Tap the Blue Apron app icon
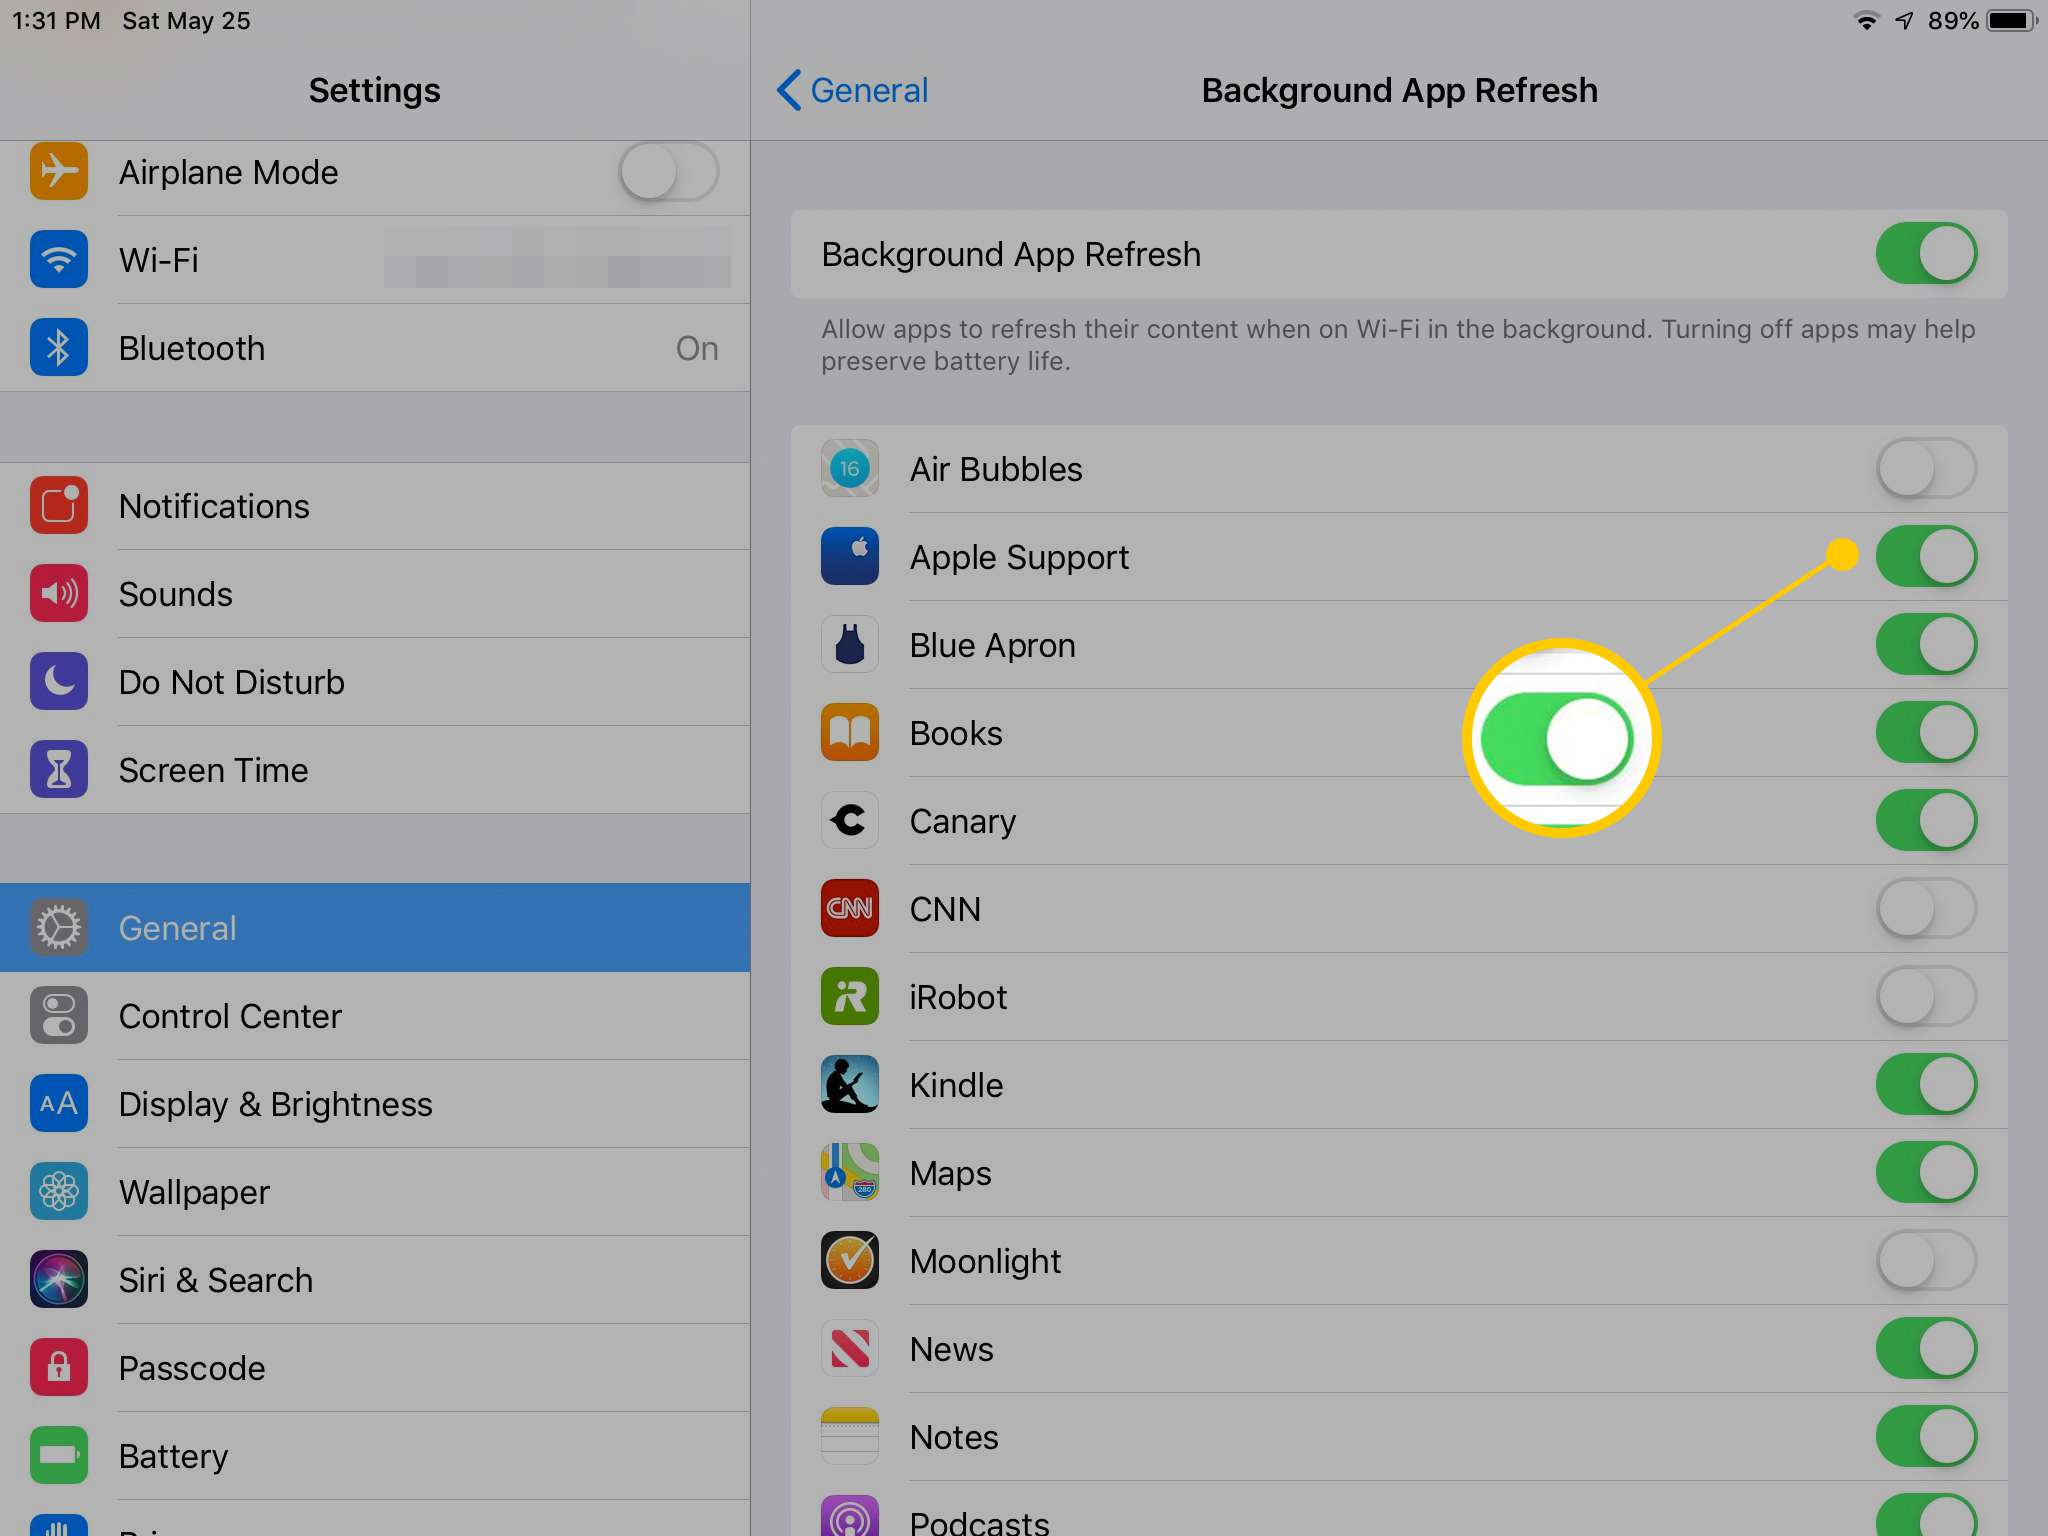The image size is (2048, 1536). (x=850, y=644)
